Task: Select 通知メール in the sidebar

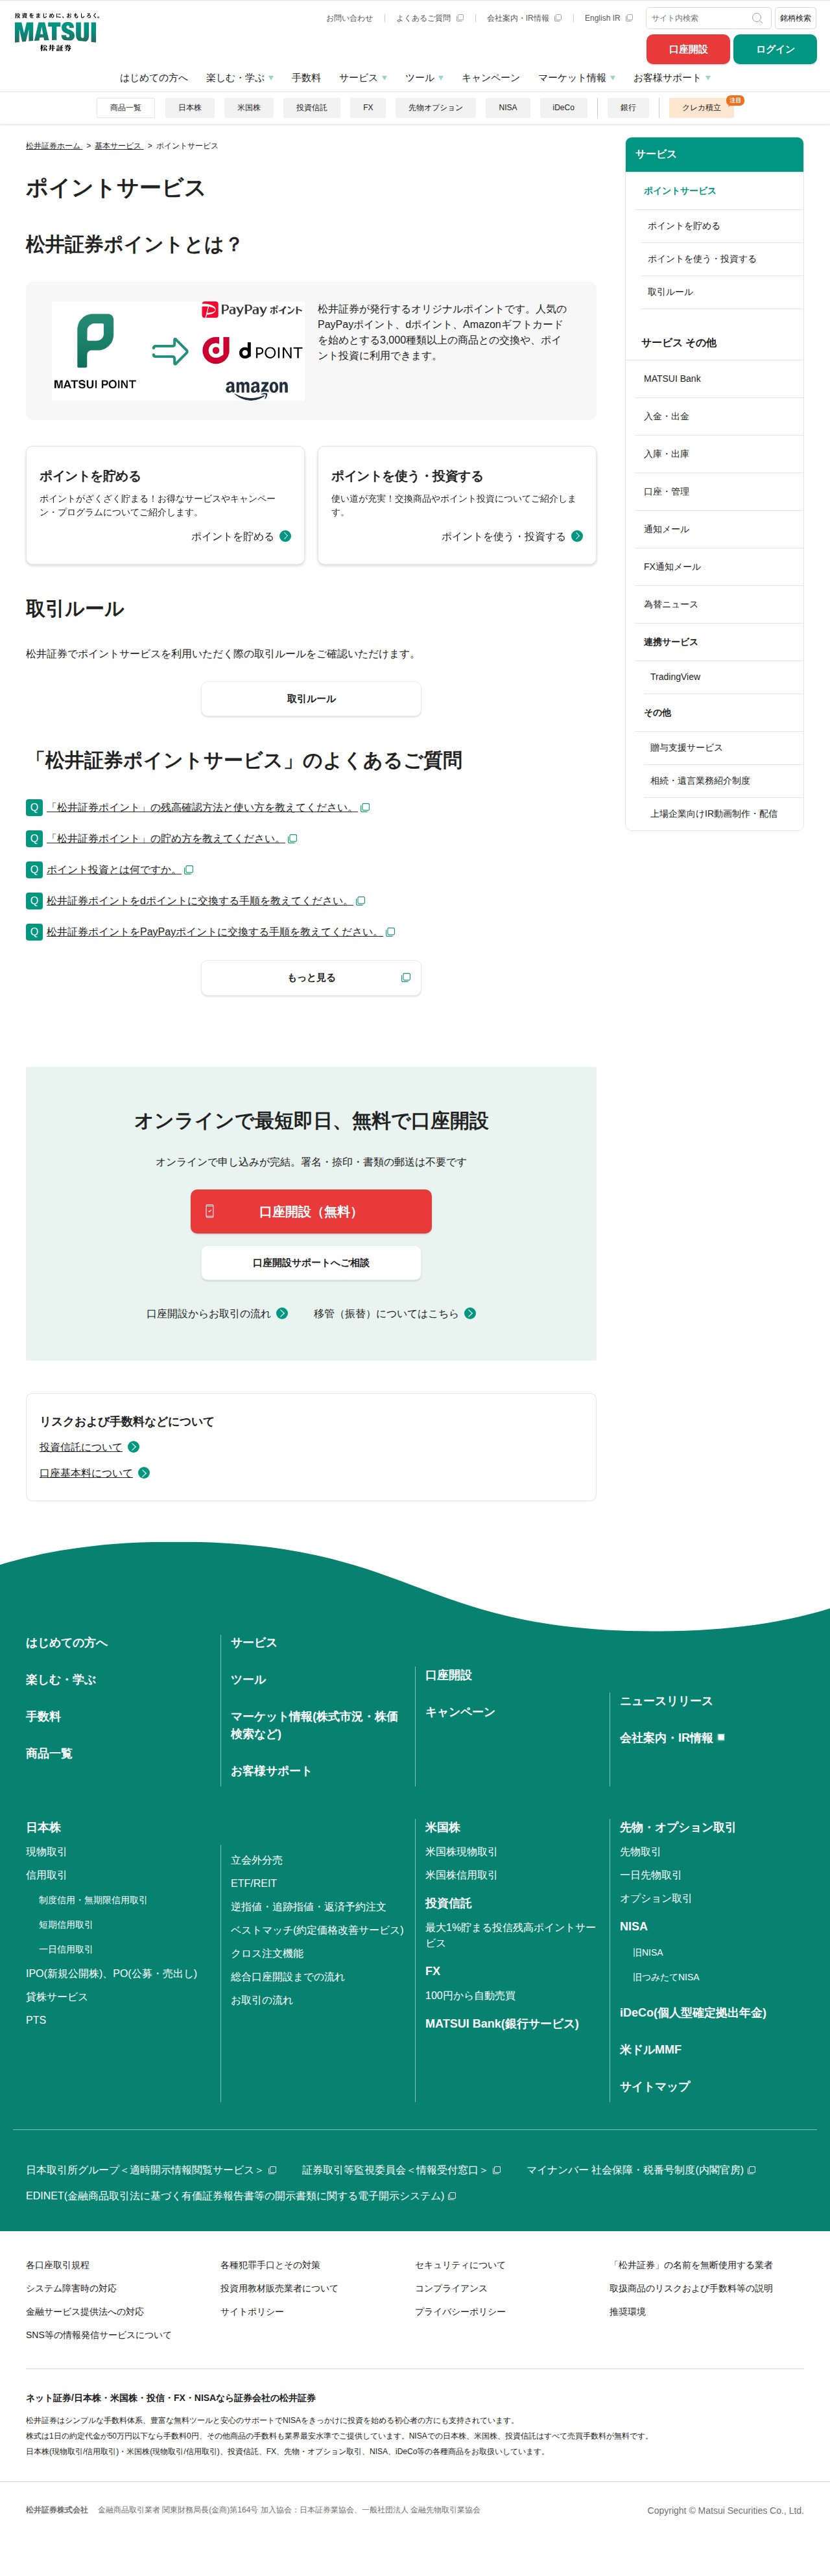Action: click(666, 530)
